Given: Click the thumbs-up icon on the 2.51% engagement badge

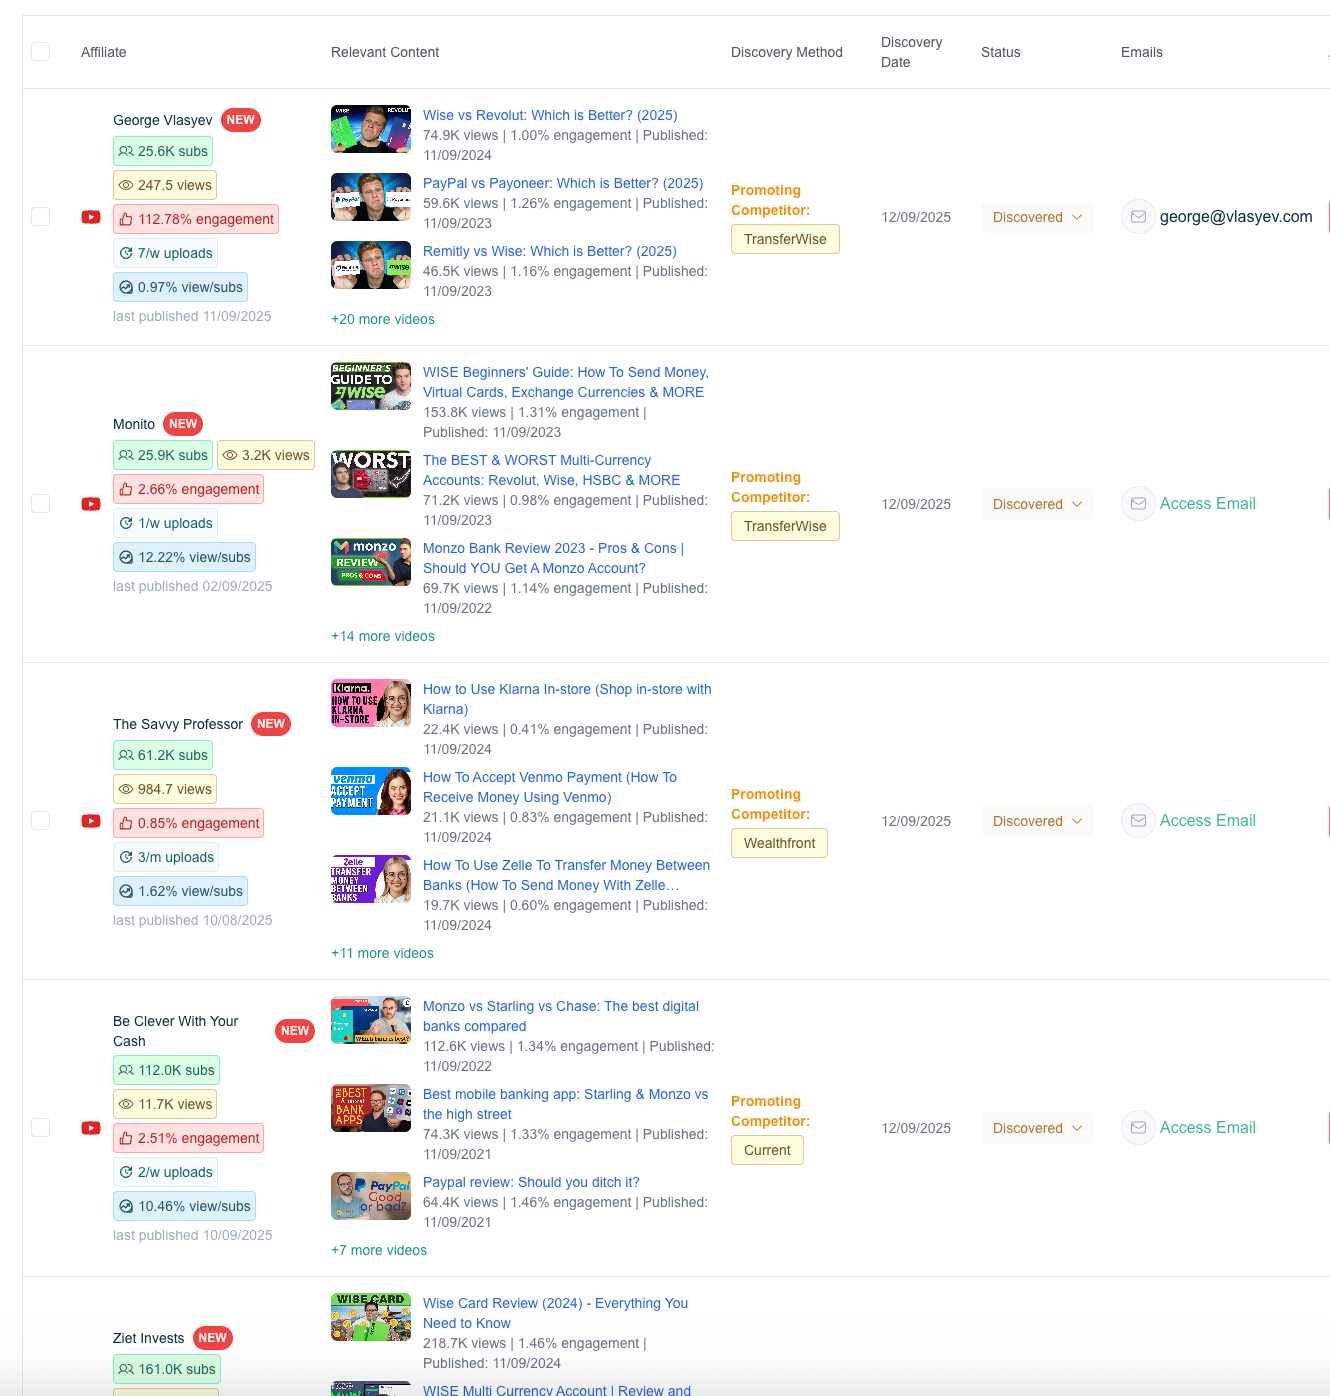Looking at the screenshot, I should 126,1138.
